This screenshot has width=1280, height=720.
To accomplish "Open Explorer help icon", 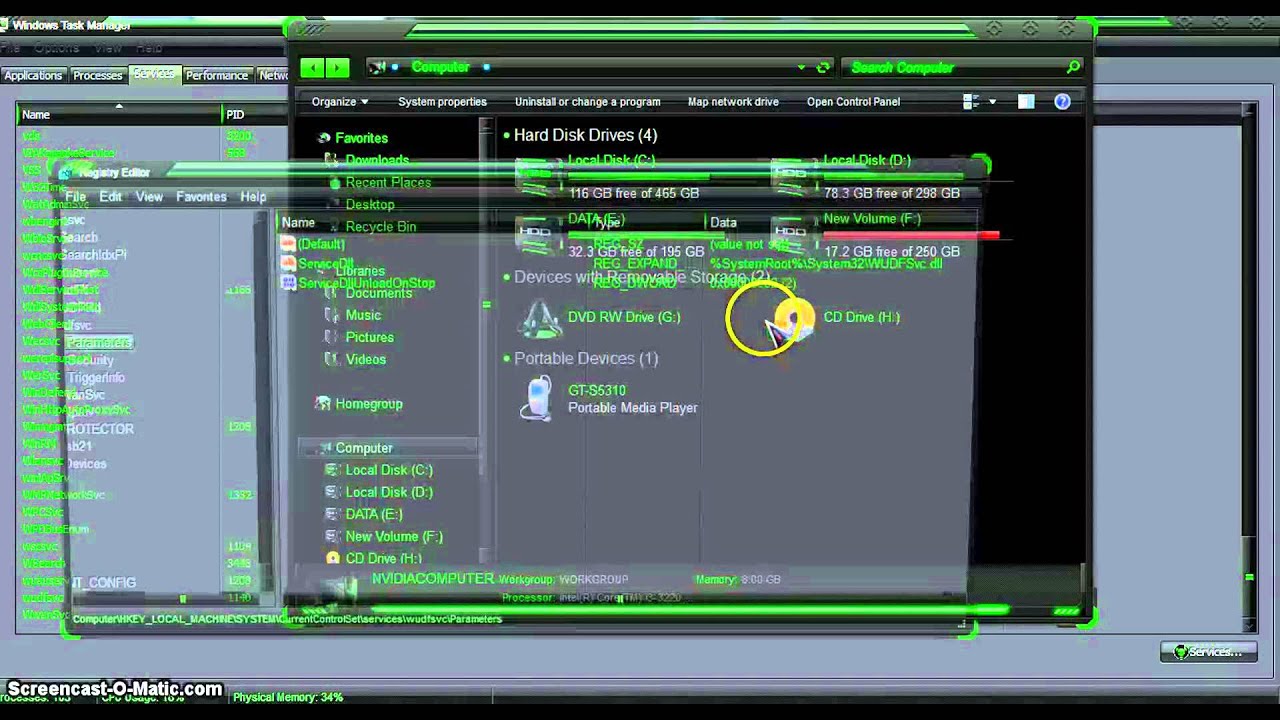I will pos(1062,101).
